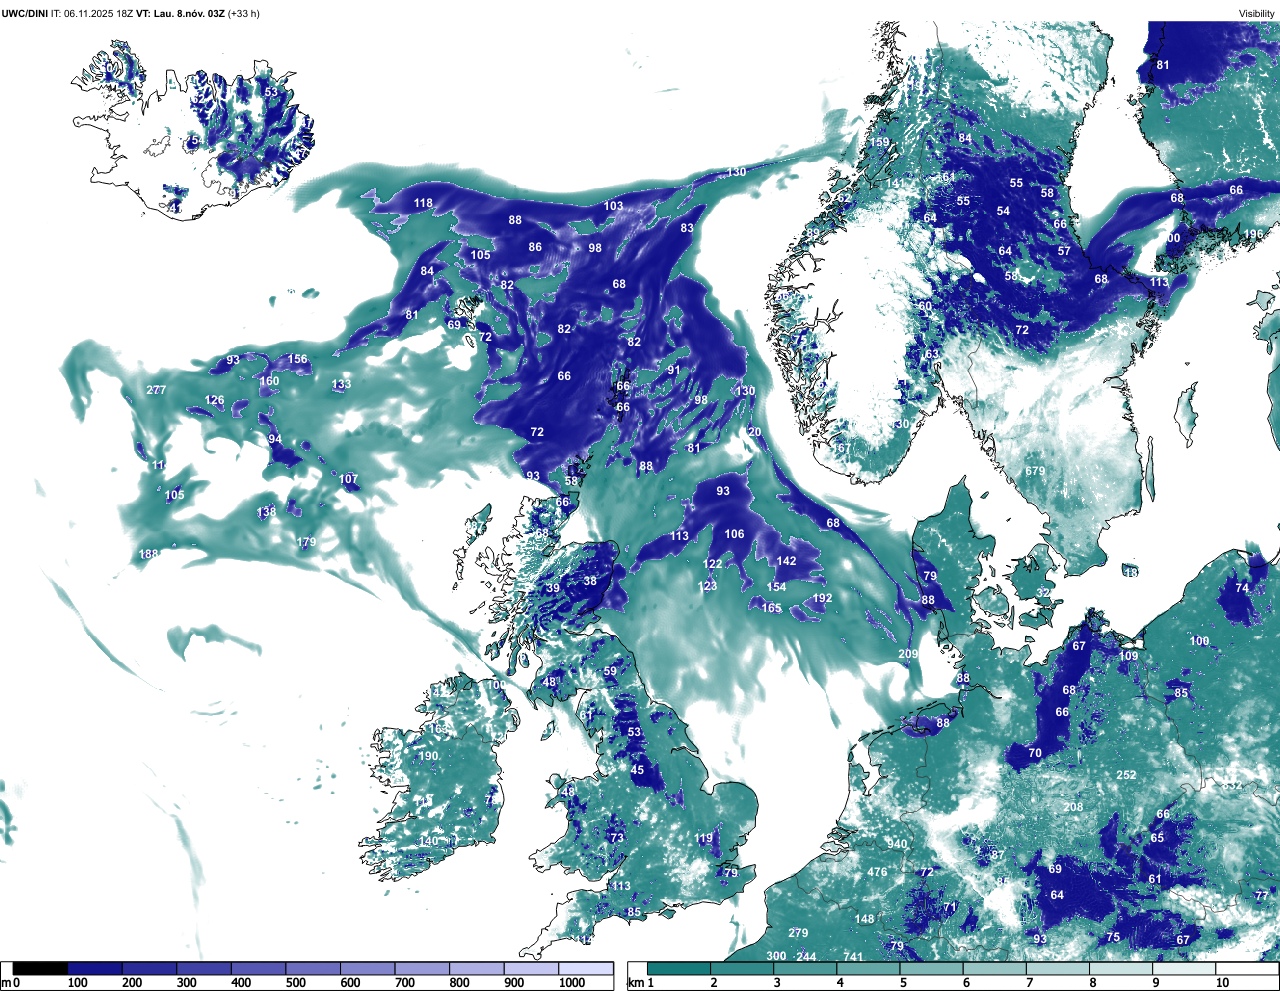Image resolution: width=1280 pixels, height=991 pixels.
Task: Click the '196' value near right edge
Action: [1253, 234]
